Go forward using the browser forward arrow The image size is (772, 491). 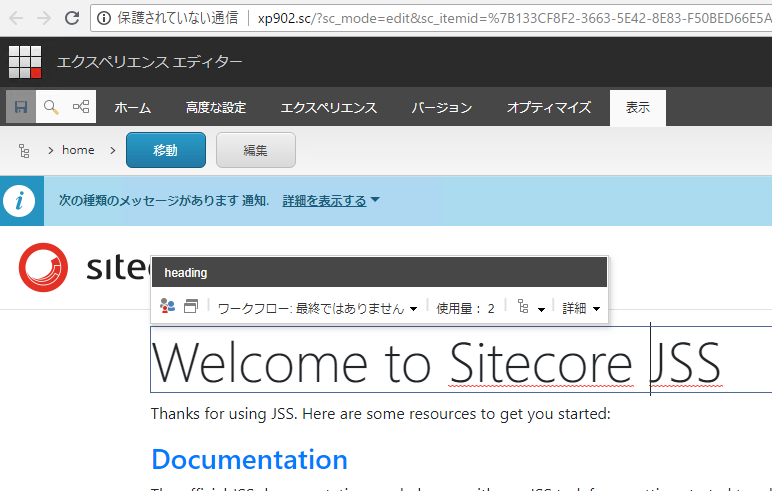[44, 18]
